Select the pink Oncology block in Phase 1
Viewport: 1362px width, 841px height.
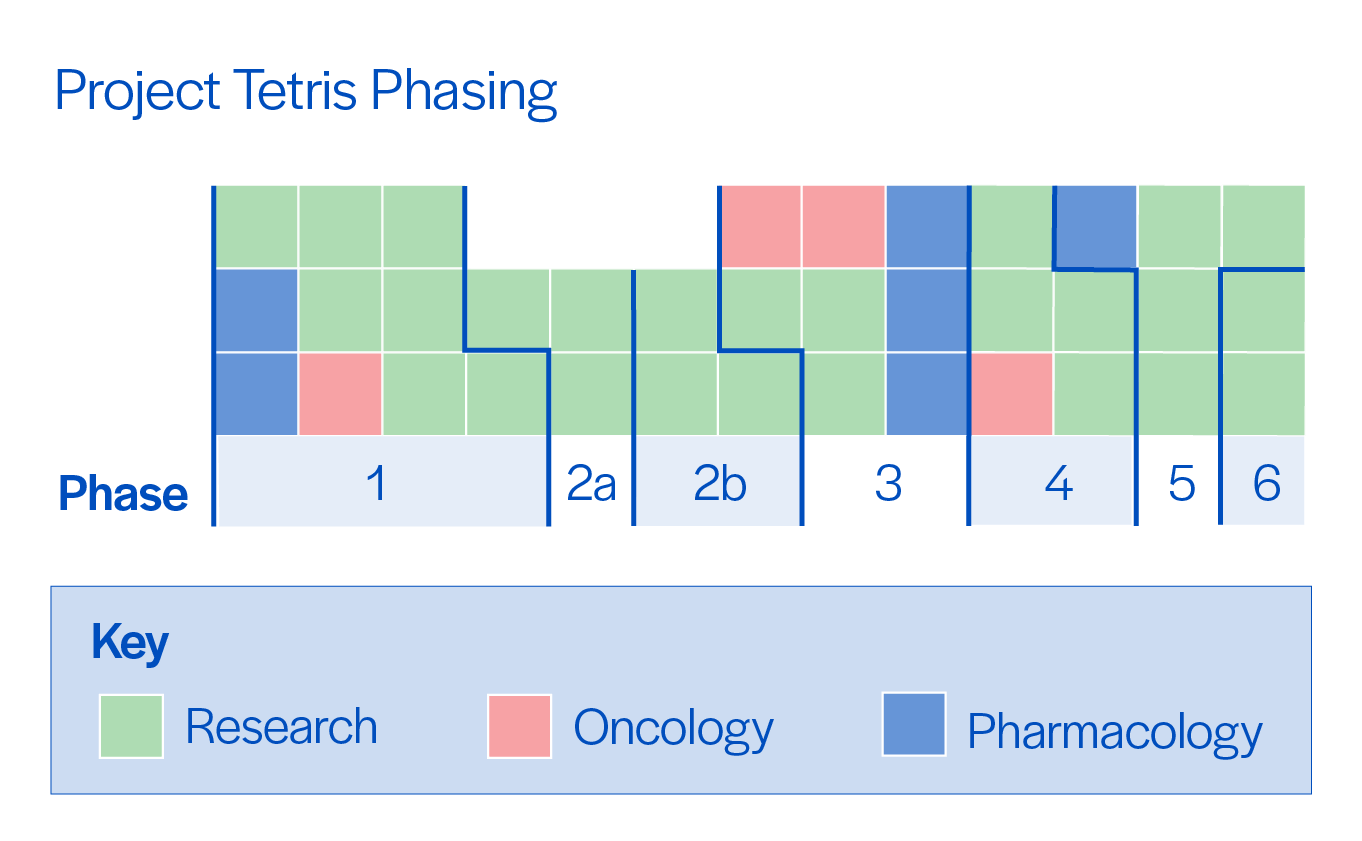click(340, 394)
